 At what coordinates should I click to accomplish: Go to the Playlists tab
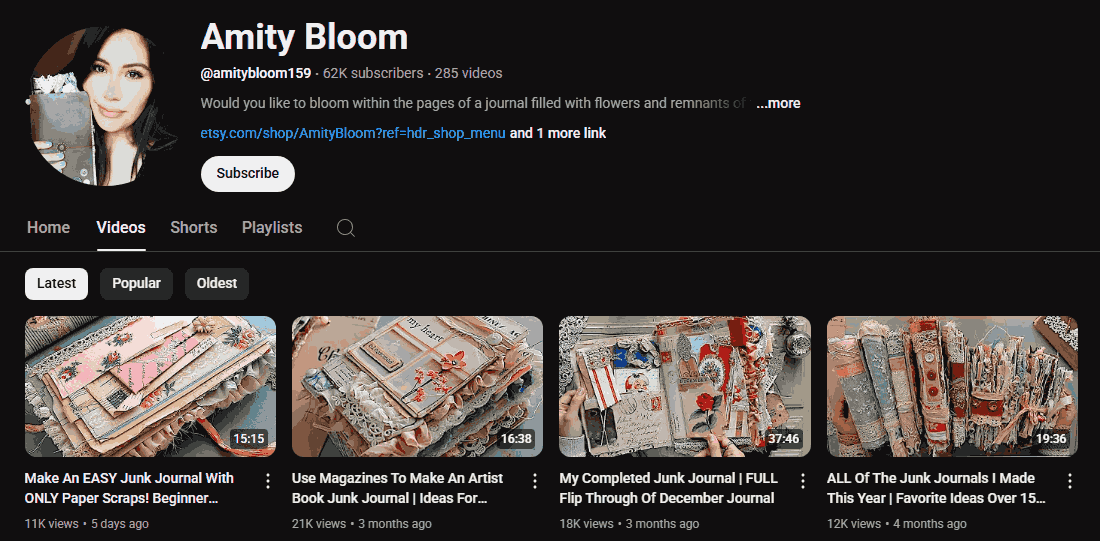tap(272, 228)
